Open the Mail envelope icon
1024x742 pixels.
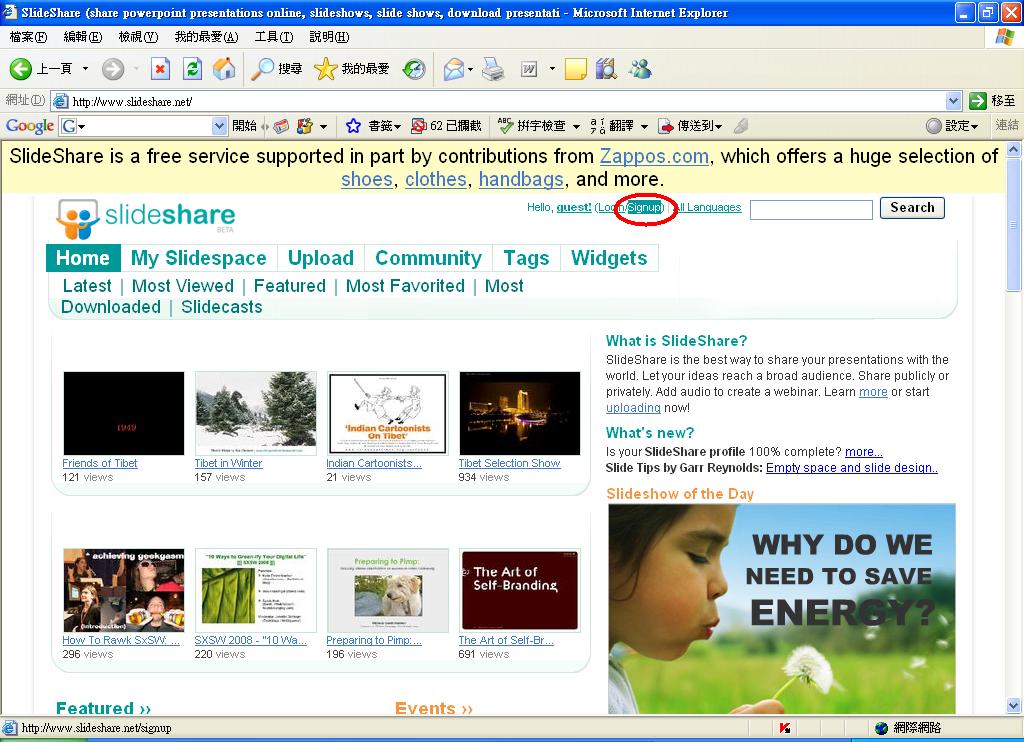click(453, 69)
